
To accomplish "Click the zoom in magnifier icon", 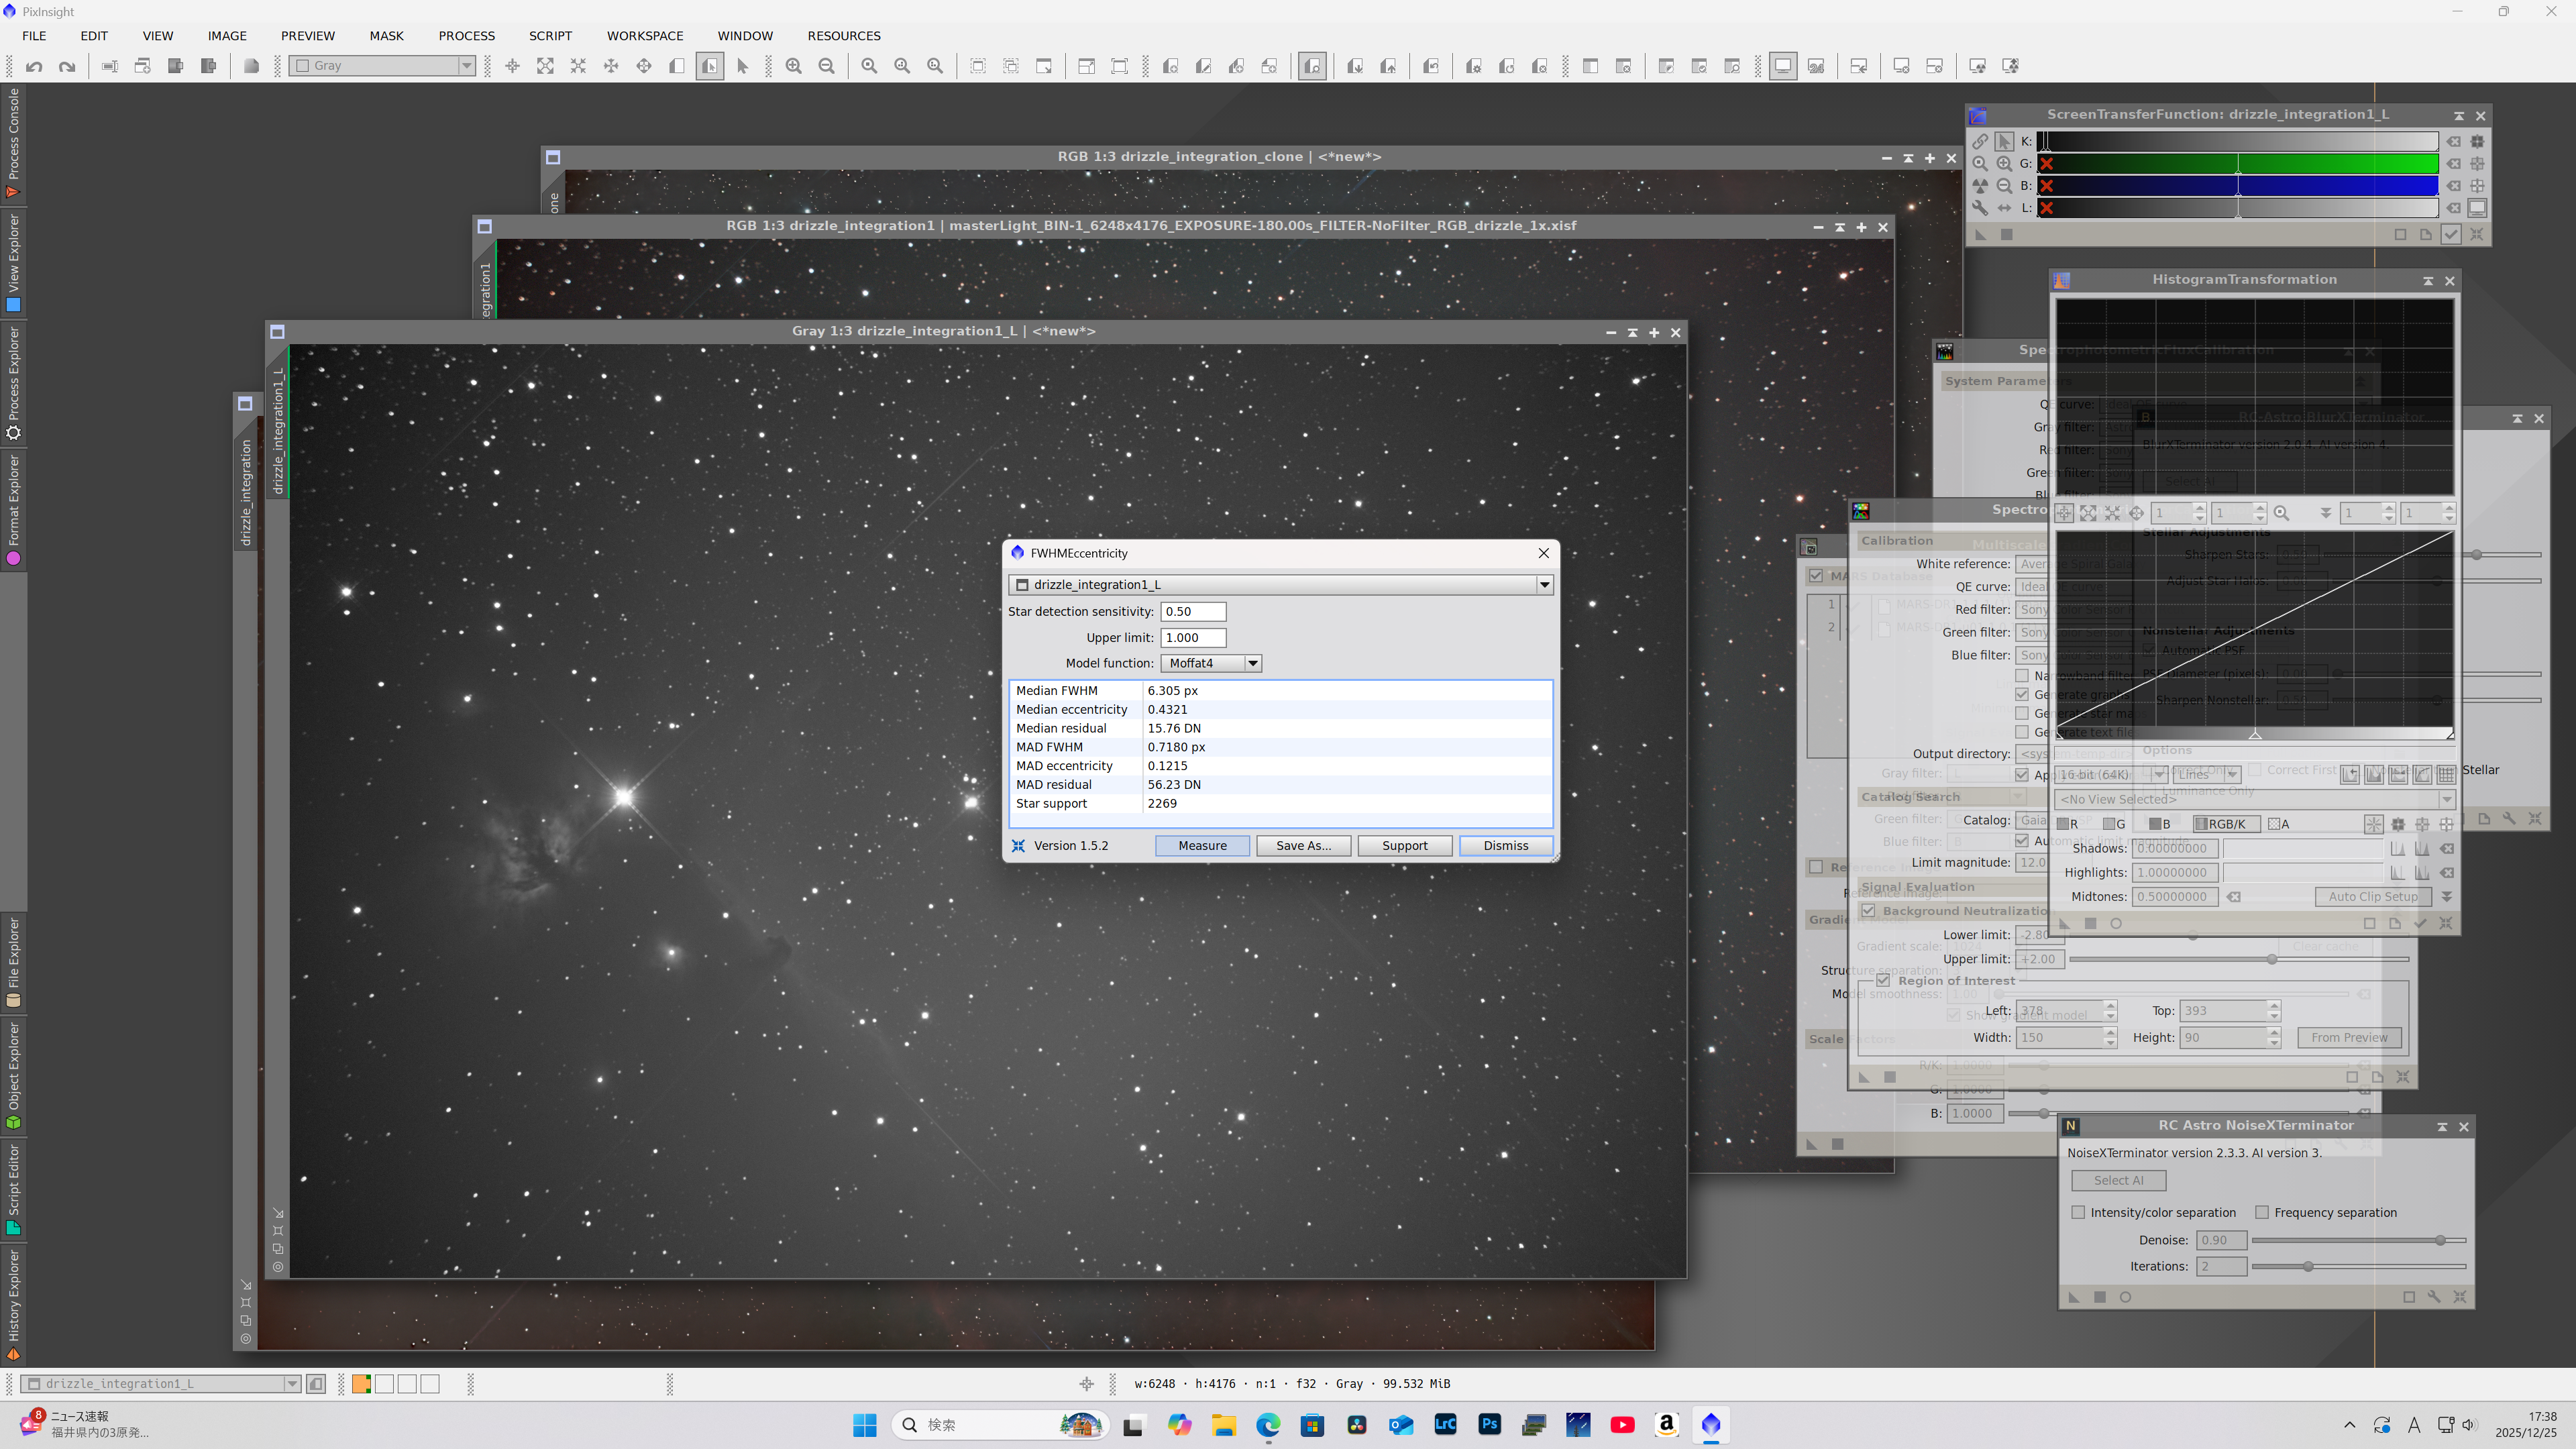I will click(x=793, y=66).
